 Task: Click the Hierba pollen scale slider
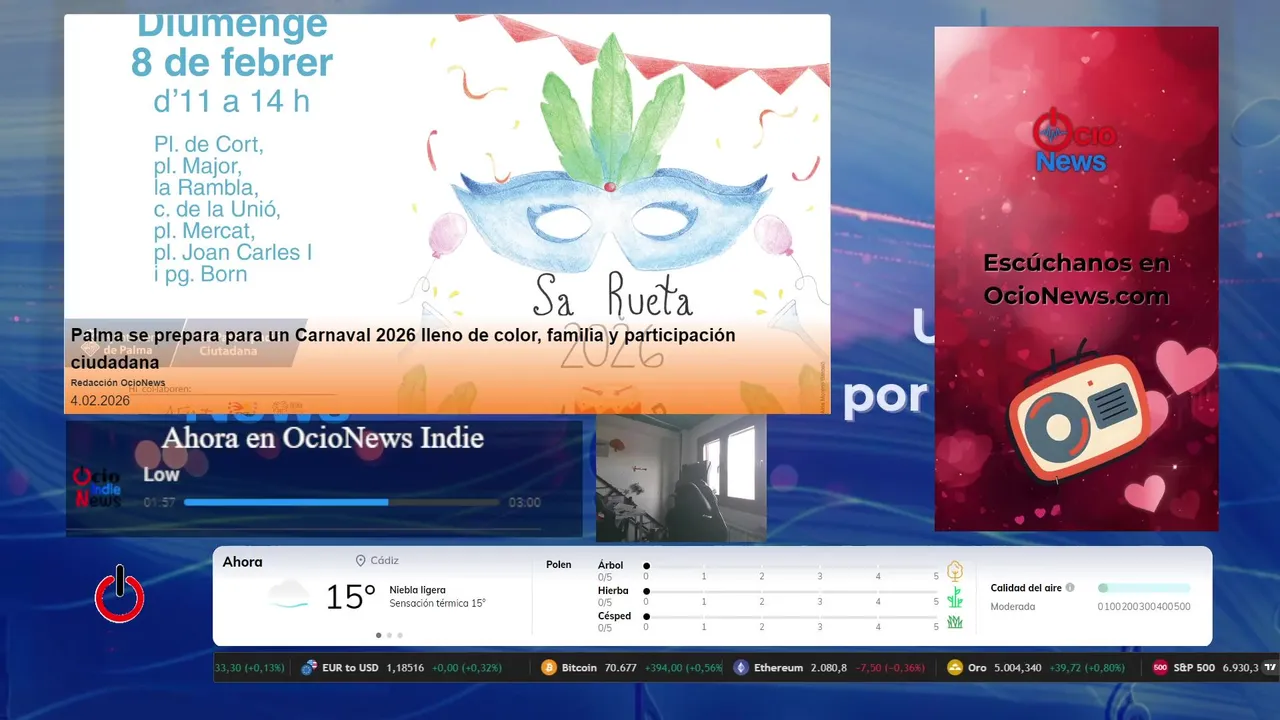(791, 592)
